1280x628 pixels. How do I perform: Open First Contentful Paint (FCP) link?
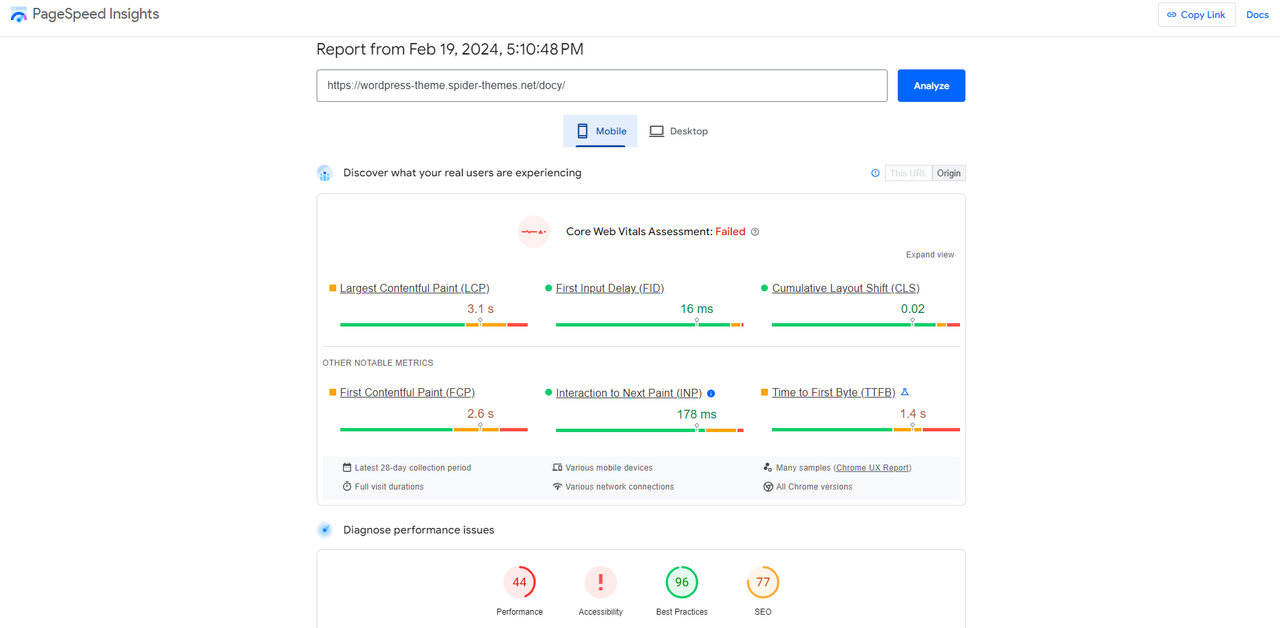click(407, 393)
